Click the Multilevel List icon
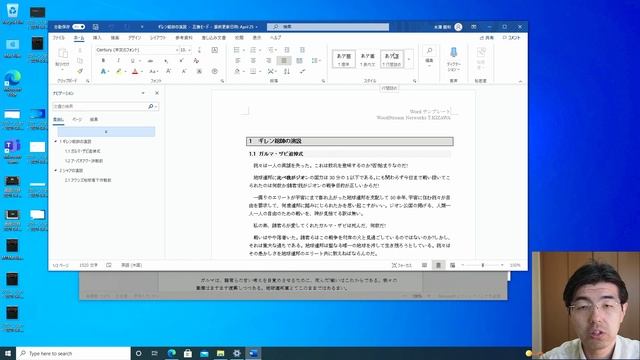 coord(270,50)
